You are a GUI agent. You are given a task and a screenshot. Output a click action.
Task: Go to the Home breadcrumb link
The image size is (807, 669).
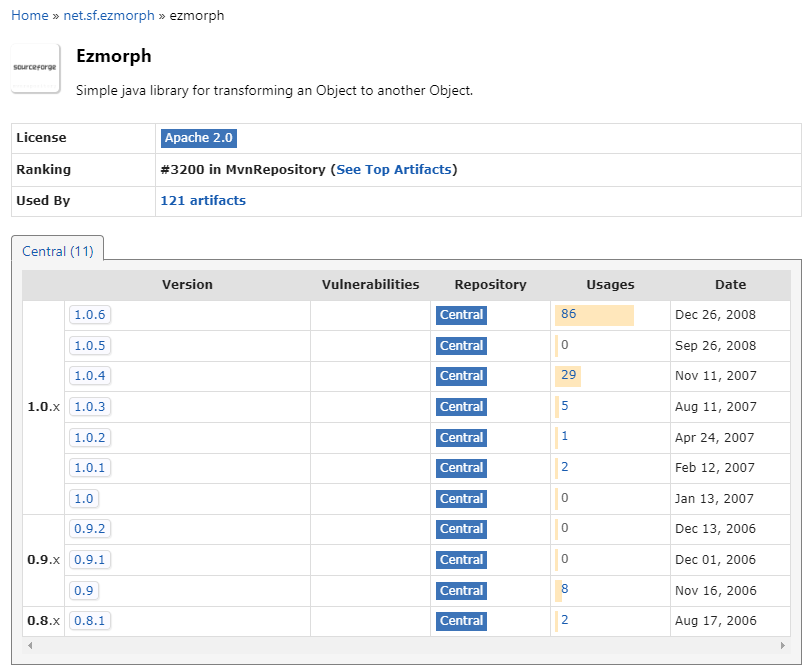coord(29,15)
